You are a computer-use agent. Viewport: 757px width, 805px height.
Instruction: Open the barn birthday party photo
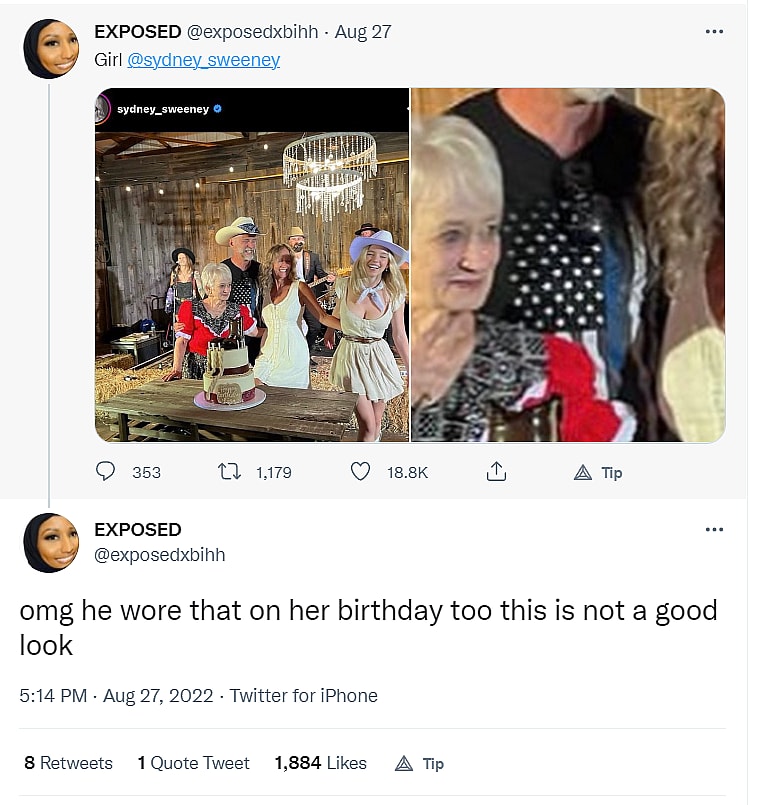coord(252,265)
